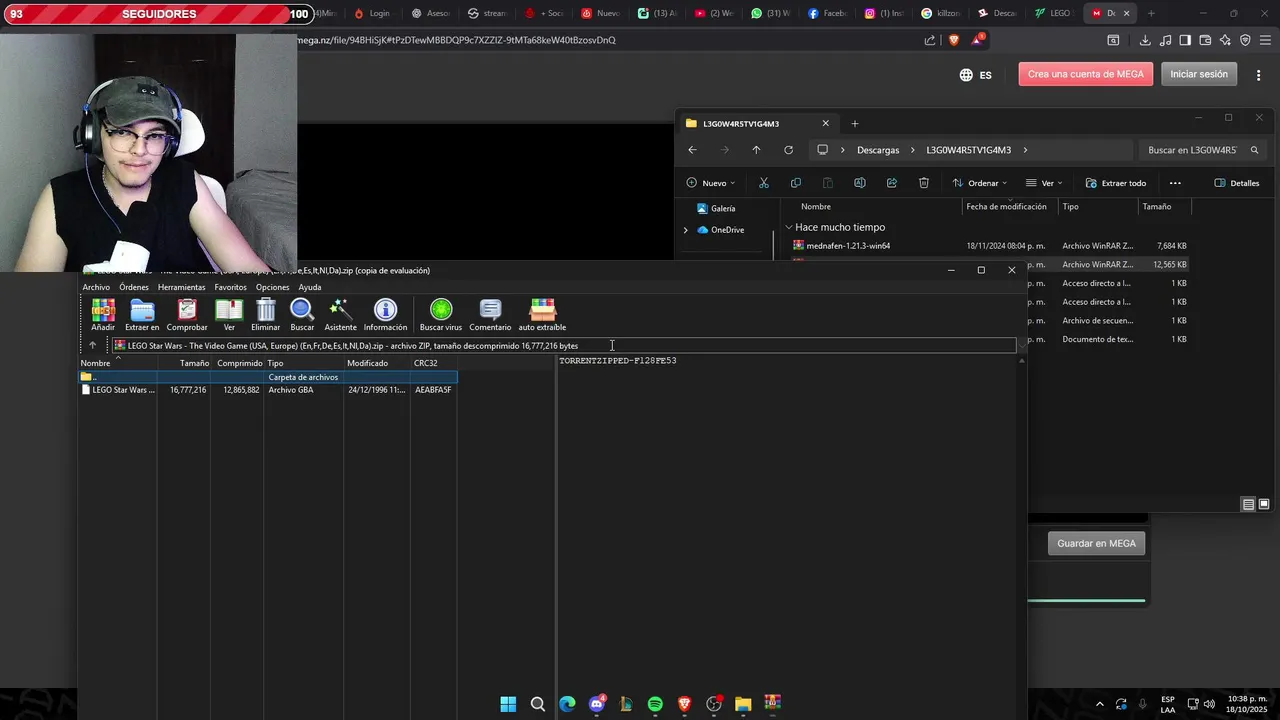Click the Iniciar sesión button
Screen dimensions: 1280x720
click(1199, 74)
